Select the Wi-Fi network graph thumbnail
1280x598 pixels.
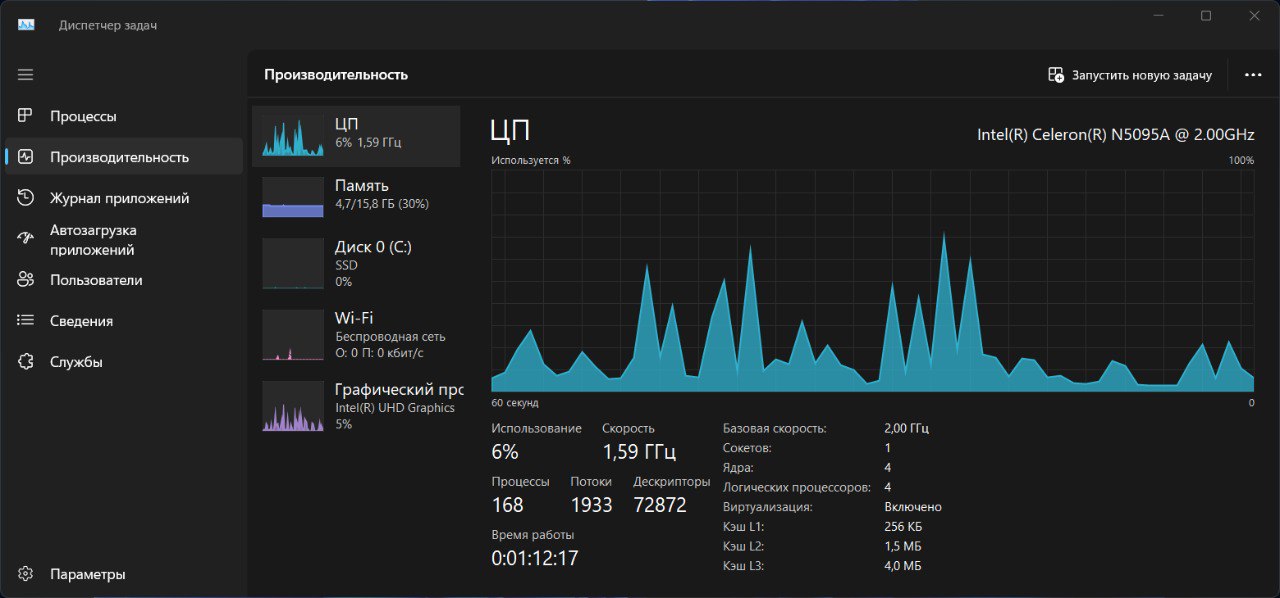pos(293,335)
